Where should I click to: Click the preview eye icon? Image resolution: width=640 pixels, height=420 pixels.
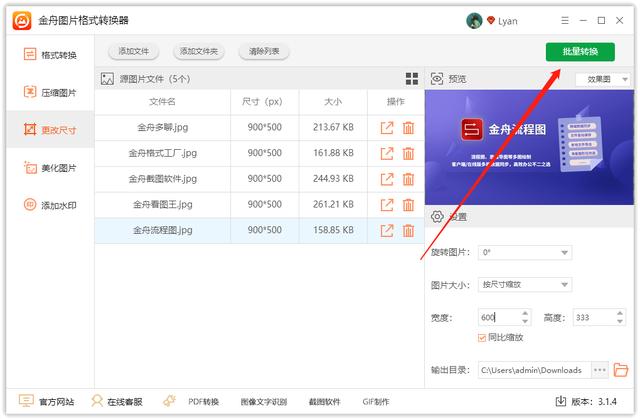pyautogui.click(x=437, y=79)
